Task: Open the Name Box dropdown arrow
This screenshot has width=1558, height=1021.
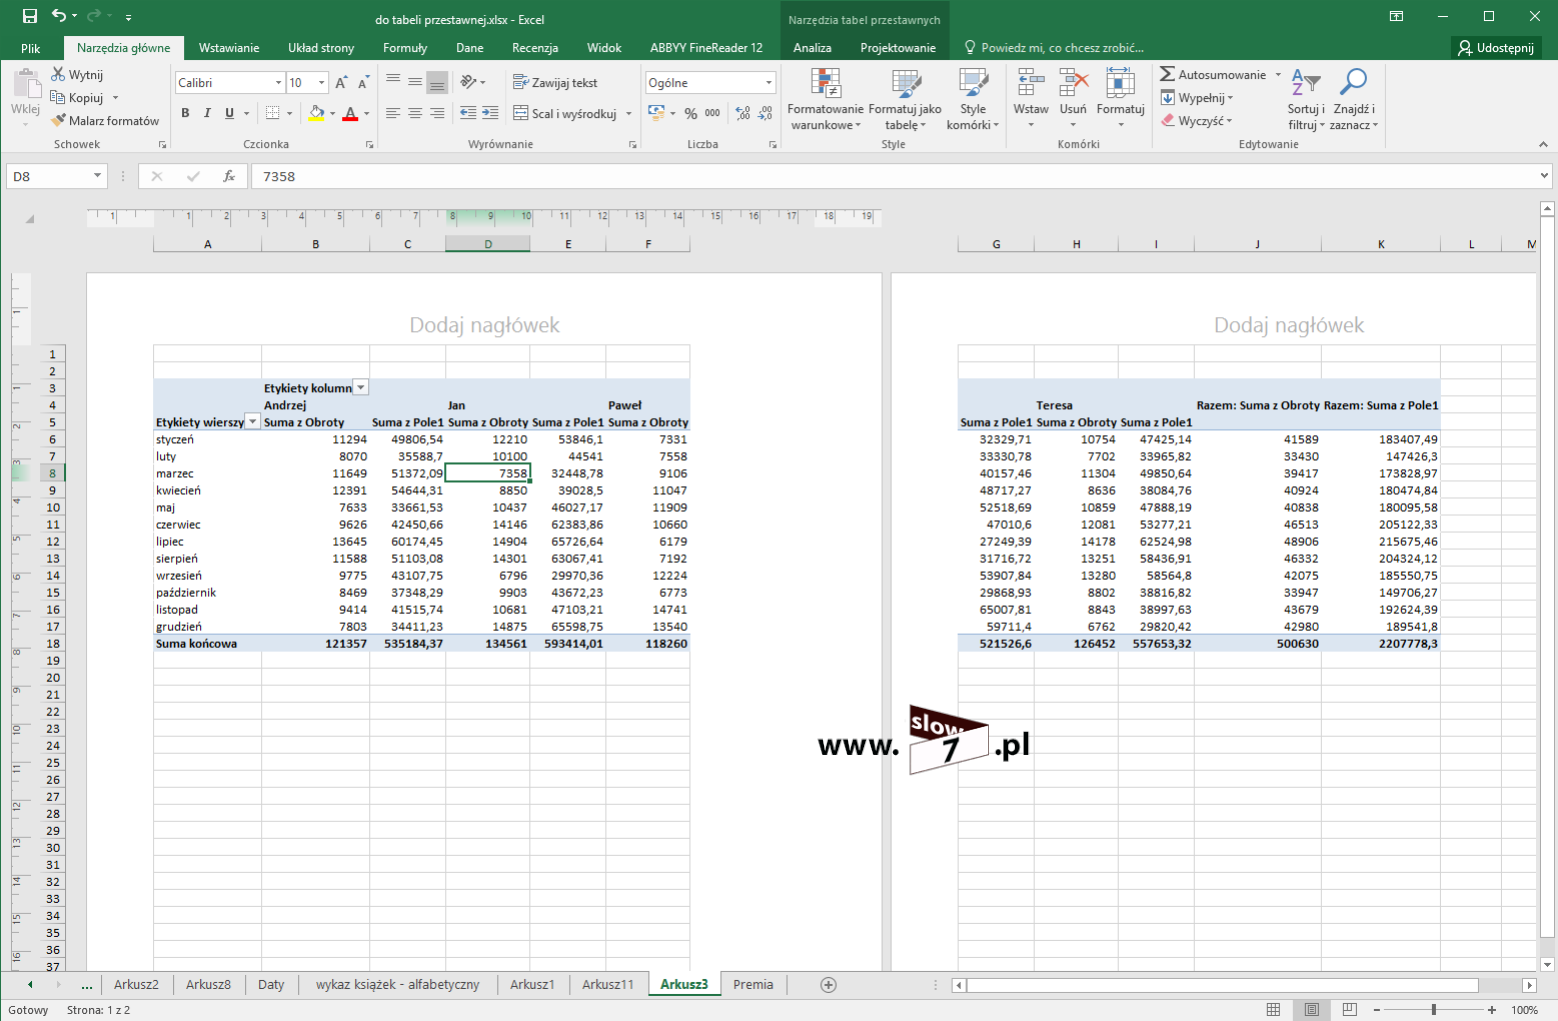Action: 97,176
